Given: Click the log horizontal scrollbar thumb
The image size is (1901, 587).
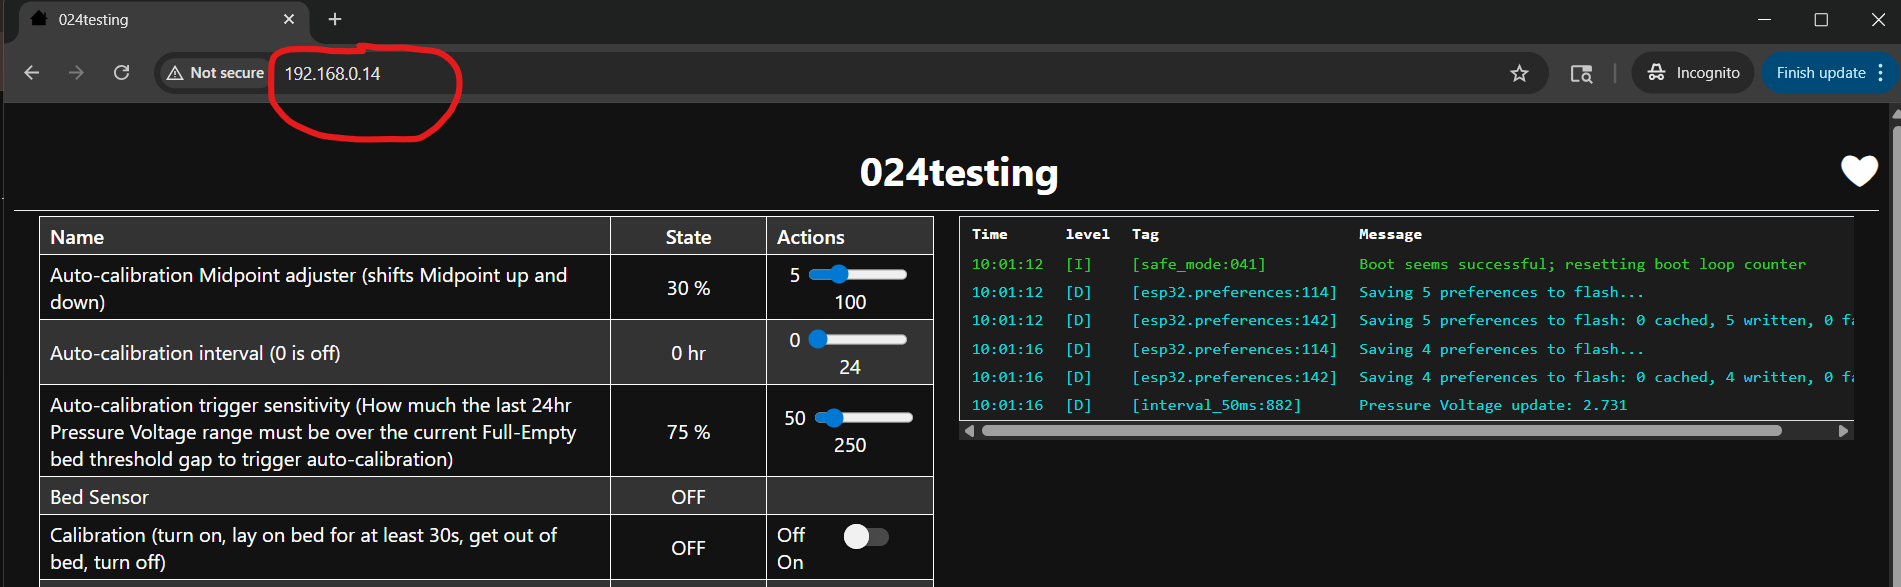Looking at the screenshot, I should (1382, 431).
